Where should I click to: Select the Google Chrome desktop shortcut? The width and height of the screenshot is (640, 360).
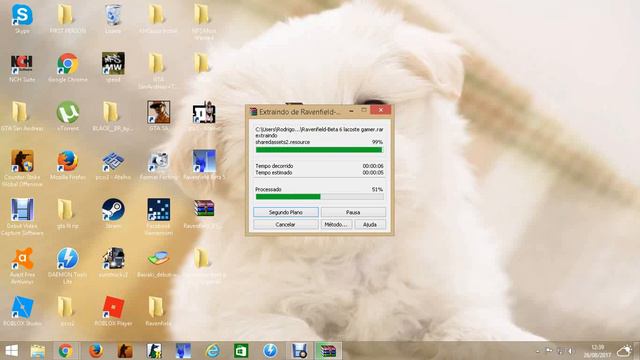[68, 67]
